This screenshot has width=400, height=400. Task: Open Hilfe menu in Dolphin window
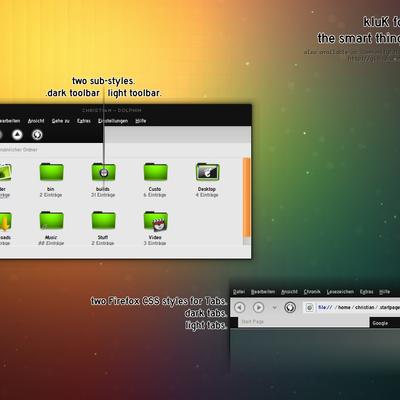pyautogui.click(x=141, y=121)
